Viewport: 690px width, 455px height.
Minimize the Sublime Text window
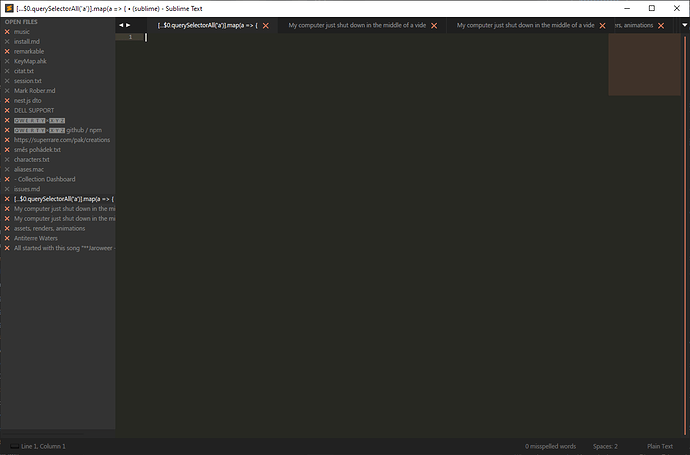627,8
